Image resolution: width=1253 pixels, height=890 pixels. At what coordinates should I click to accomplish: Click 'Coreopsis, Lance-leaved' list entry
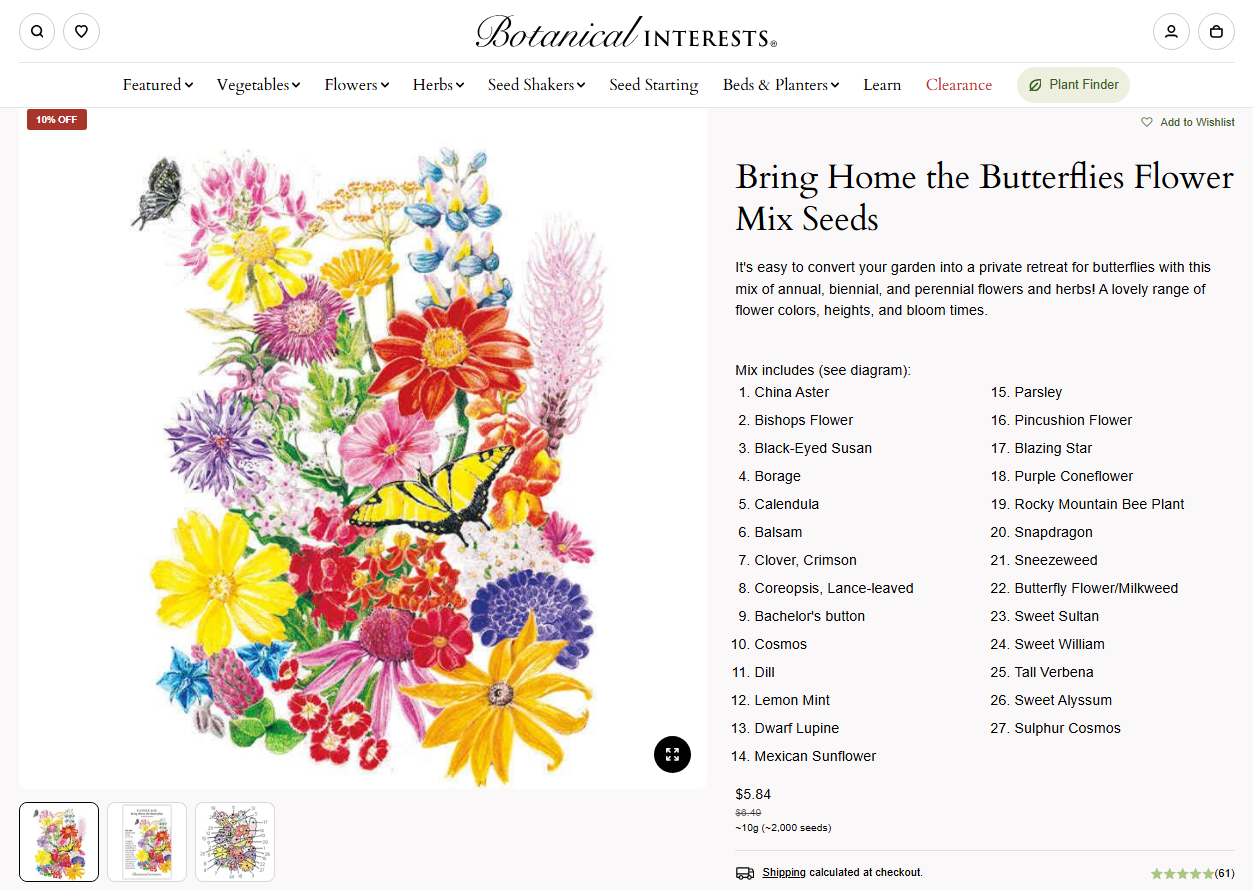click(x=834, y=588)
